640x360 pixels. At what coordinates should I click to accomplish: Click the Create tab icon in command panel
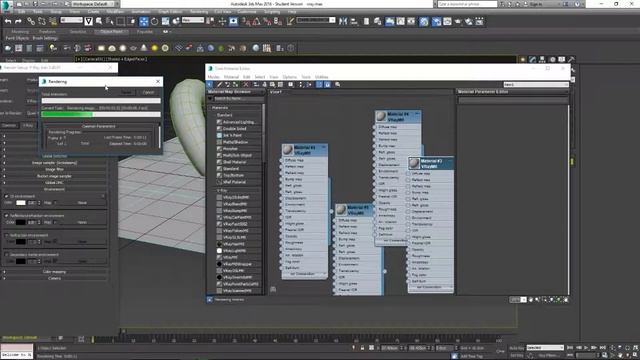point(523,60)
